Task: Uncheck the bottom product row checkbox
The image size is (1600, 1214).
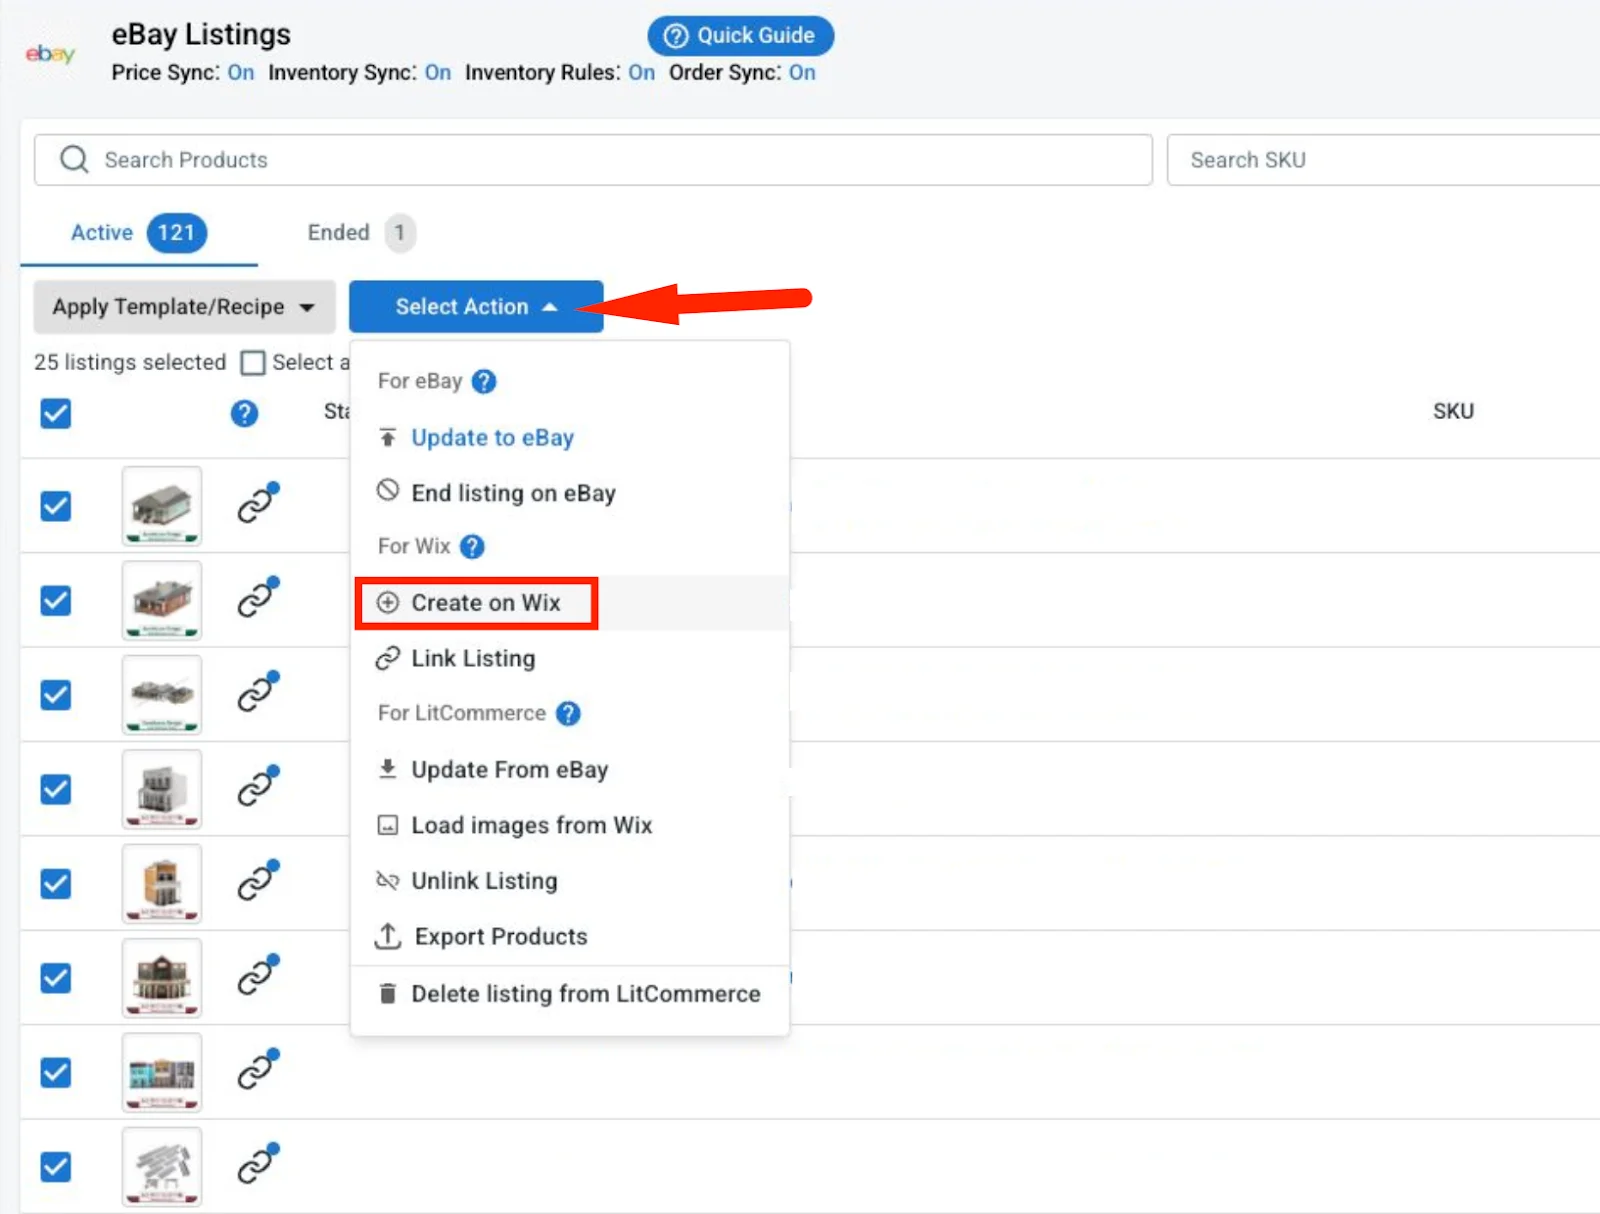Action: [55, 1166]
